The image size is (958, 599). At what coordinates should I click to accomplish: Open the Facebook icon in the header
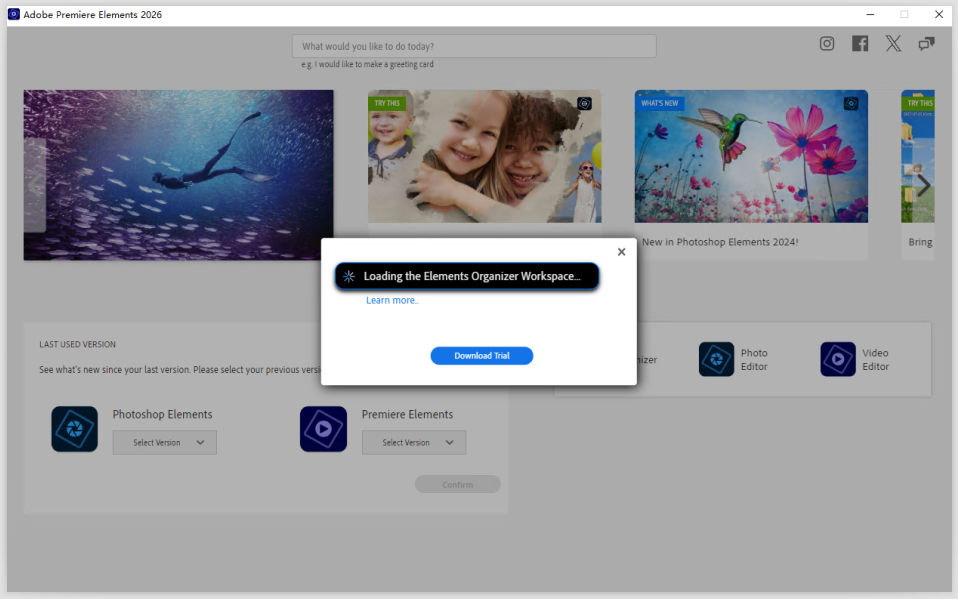[x=859, y=44]
